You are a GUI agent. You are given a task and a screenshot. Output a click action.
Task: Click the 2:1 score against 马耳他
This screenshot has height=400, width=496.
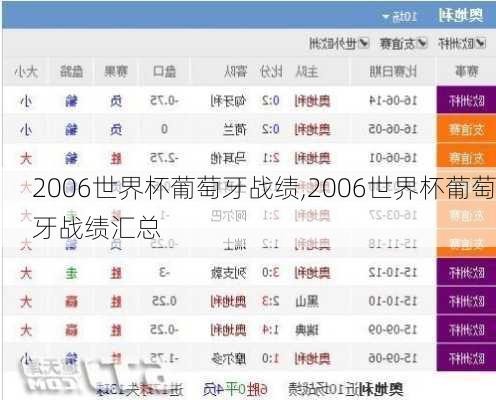click(x=271, y=157)
